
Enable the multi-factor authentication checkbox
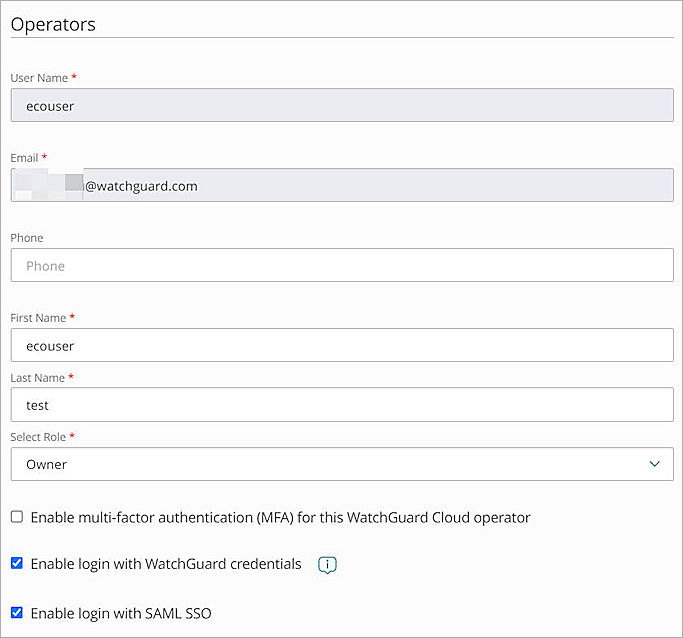[x=17, y=517]
